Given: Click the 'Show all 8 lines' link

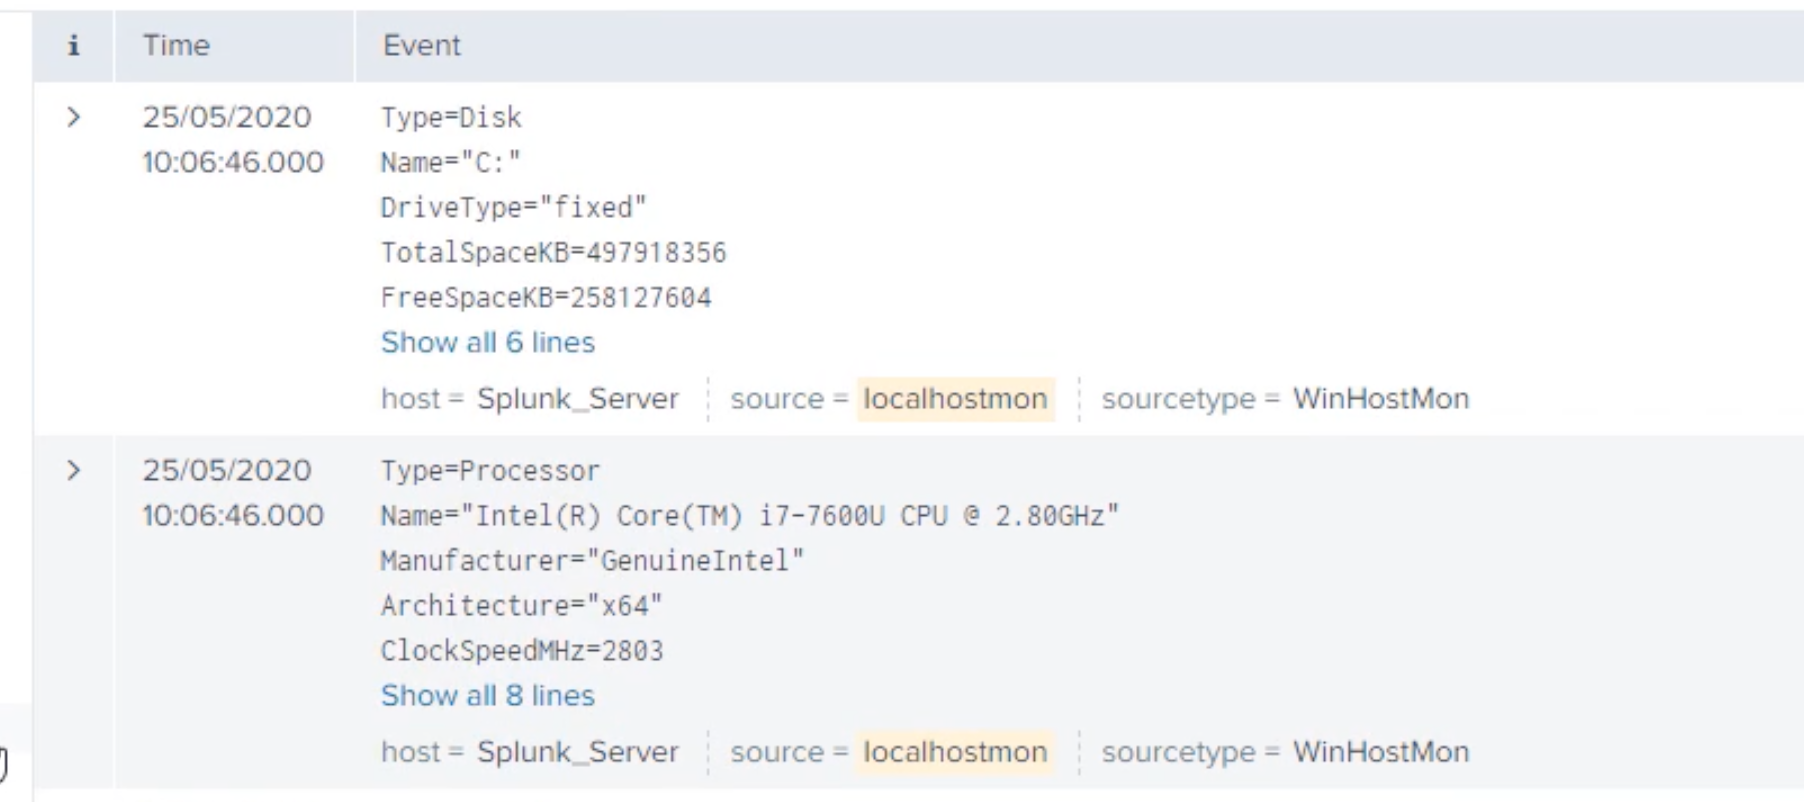Looking at the screenshot, I should click(487, 695).
